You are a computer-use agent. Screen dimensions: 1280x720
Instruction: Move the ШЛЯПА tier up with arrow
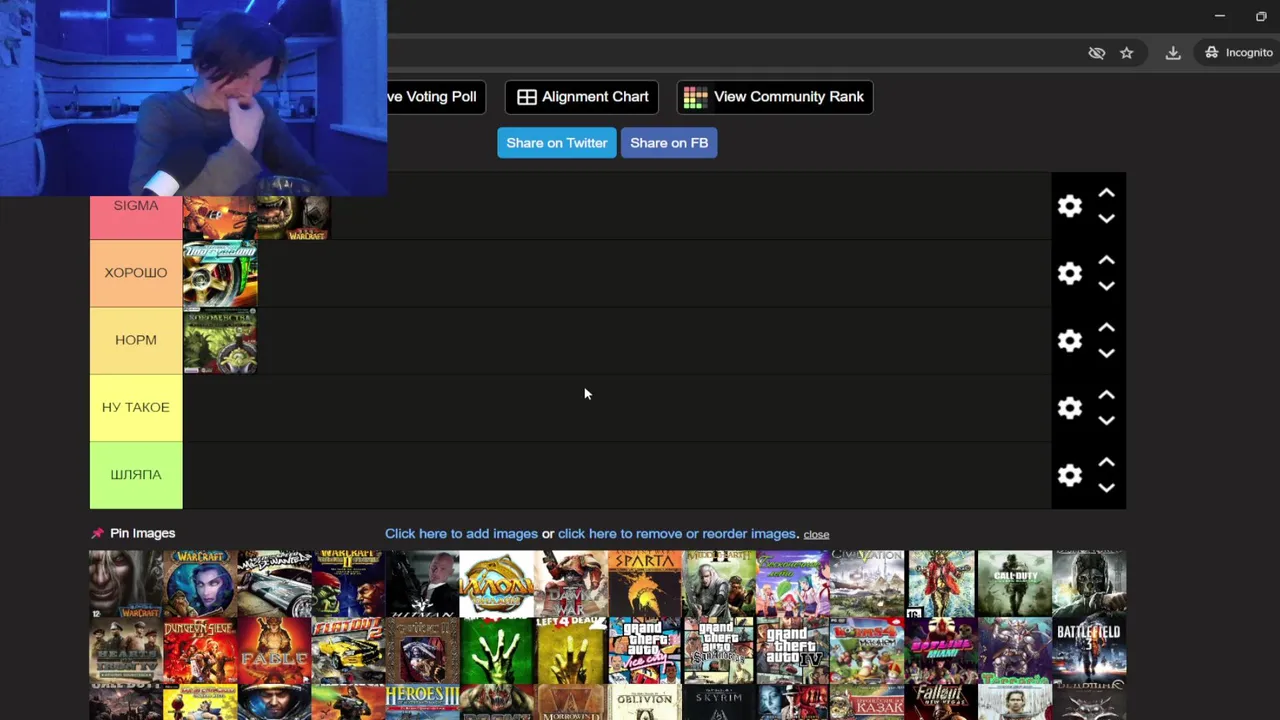click(1106, 462)
